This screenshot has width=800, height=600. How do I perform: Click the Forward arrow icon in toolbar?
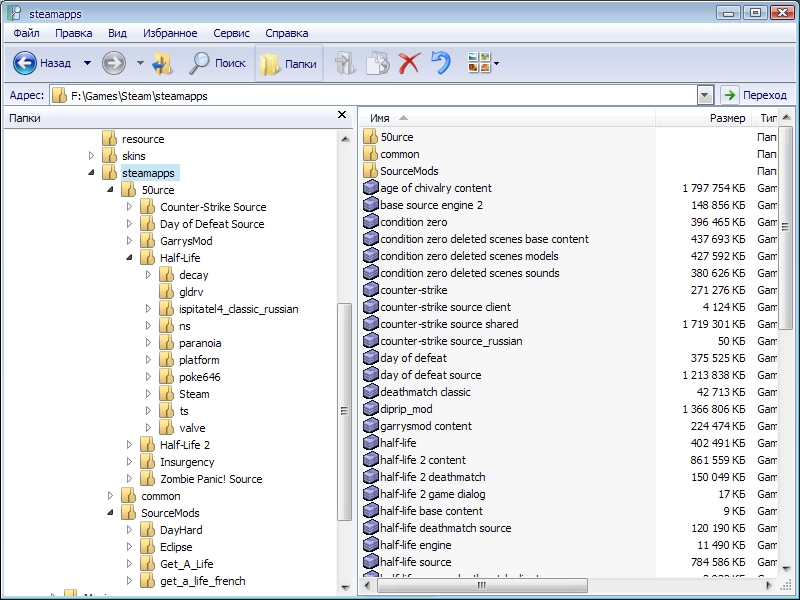click(x=114, y=63)
